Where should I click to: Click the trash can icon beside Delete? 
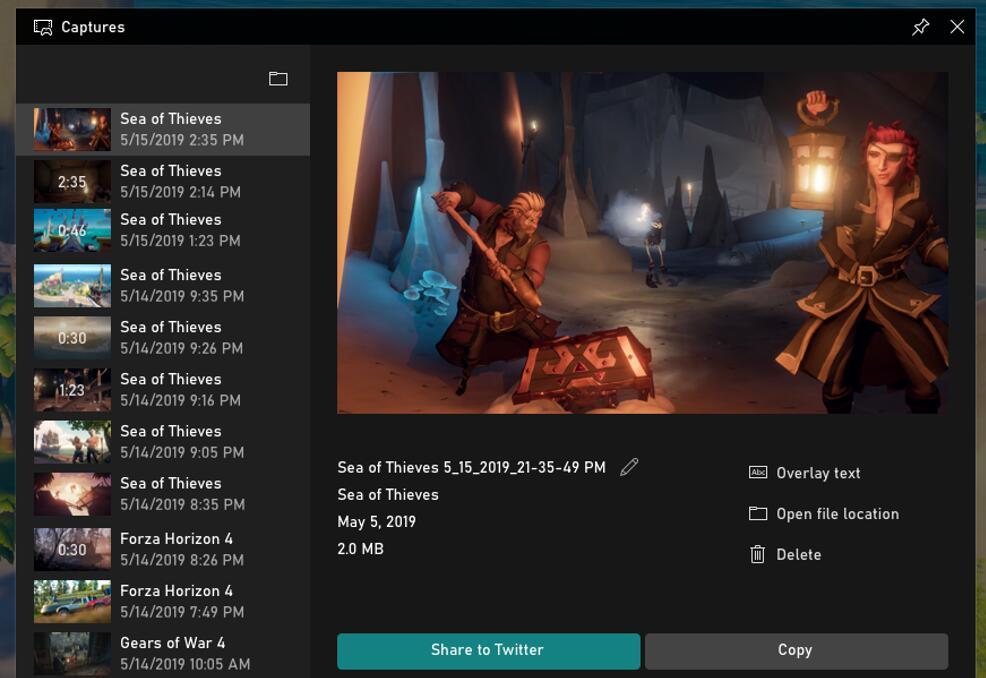pyautogui.click(x=758, y=554)
